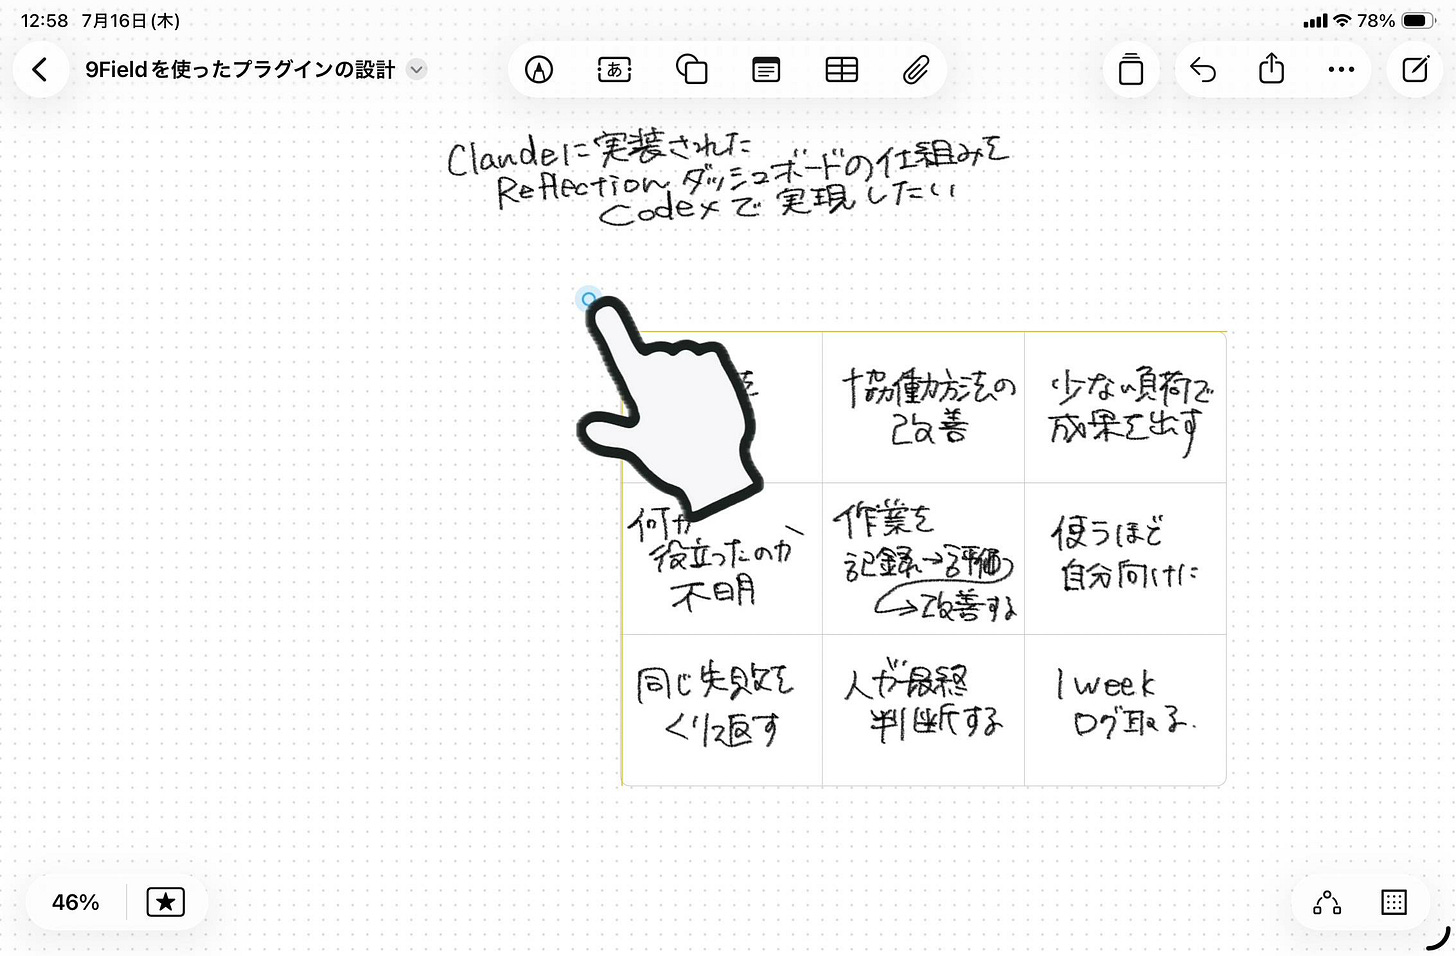The height and width of the screenshot is (956, 1456).
Task: Select the cell 1week ログ取る
Action: point(1125,710)
